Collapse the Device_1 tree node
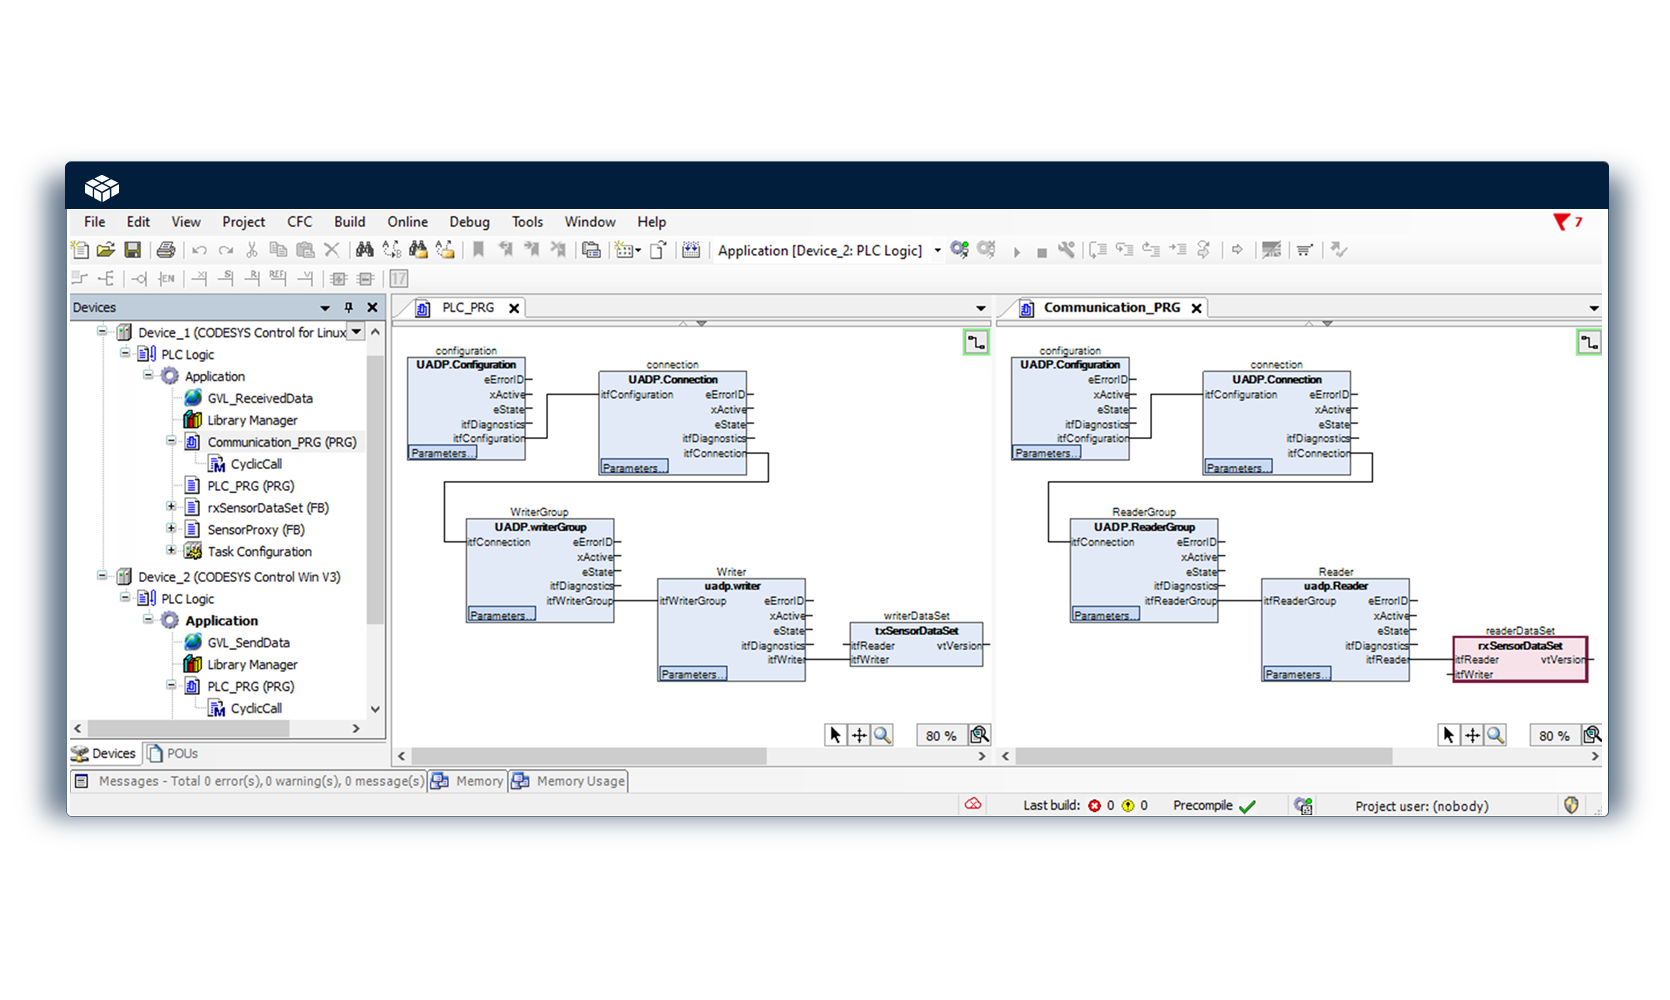Image resolution: width=1670 pixels, height=1000 pixels. click(x=102, y=332)
